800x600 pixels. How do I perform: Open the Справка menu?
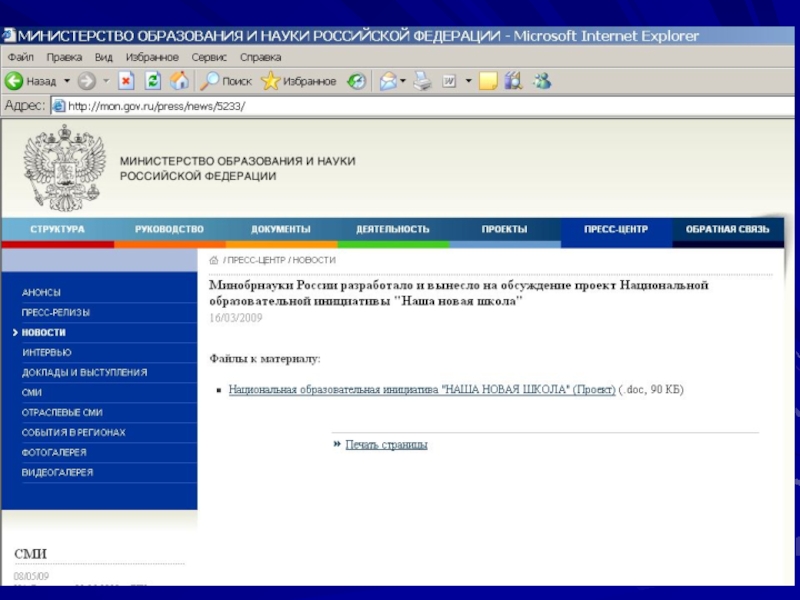[261, 57]
